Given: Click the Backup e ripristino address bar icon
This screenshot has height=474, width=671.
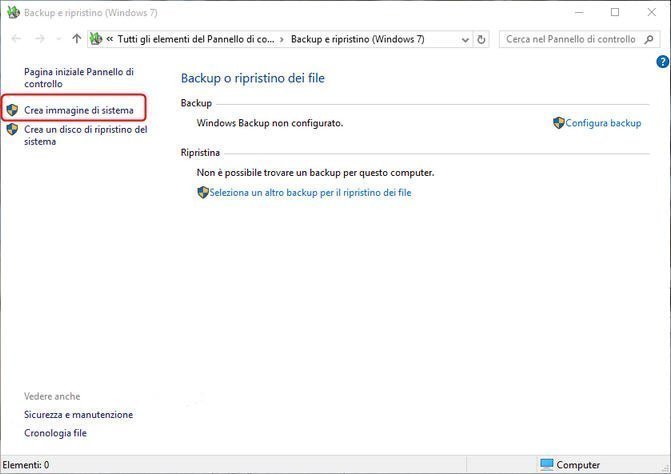Looking at the screenshot, I should (x=96, y=39).
